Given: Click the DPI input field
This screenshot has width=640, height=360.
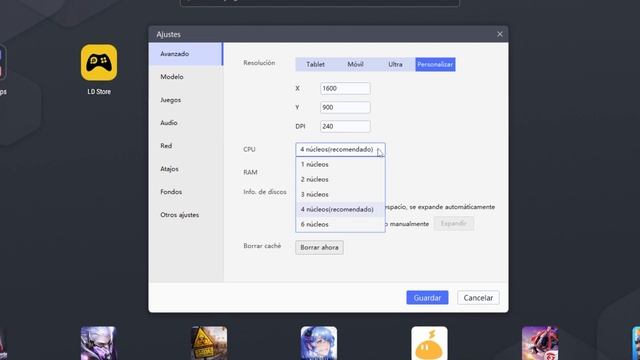Looking at the screenshot, I should coord(345,127).
